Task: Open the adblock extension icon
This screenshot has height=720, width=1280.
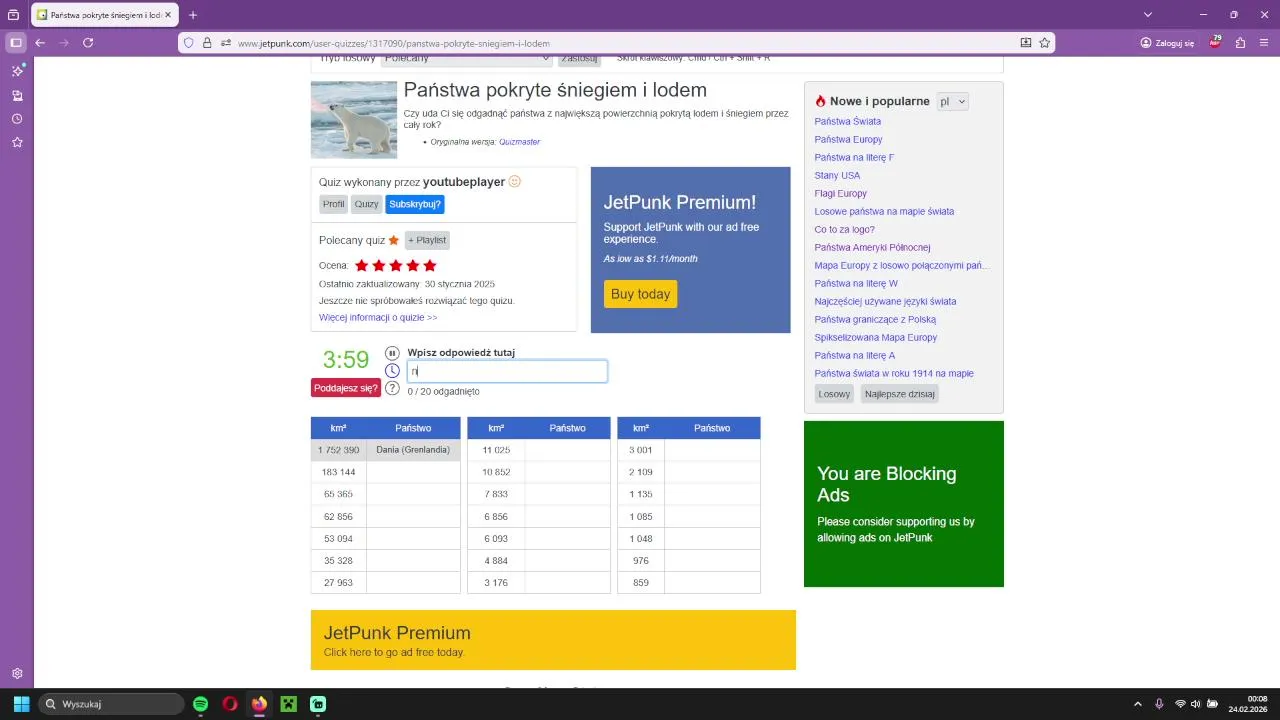Action: pos(1215,42)
